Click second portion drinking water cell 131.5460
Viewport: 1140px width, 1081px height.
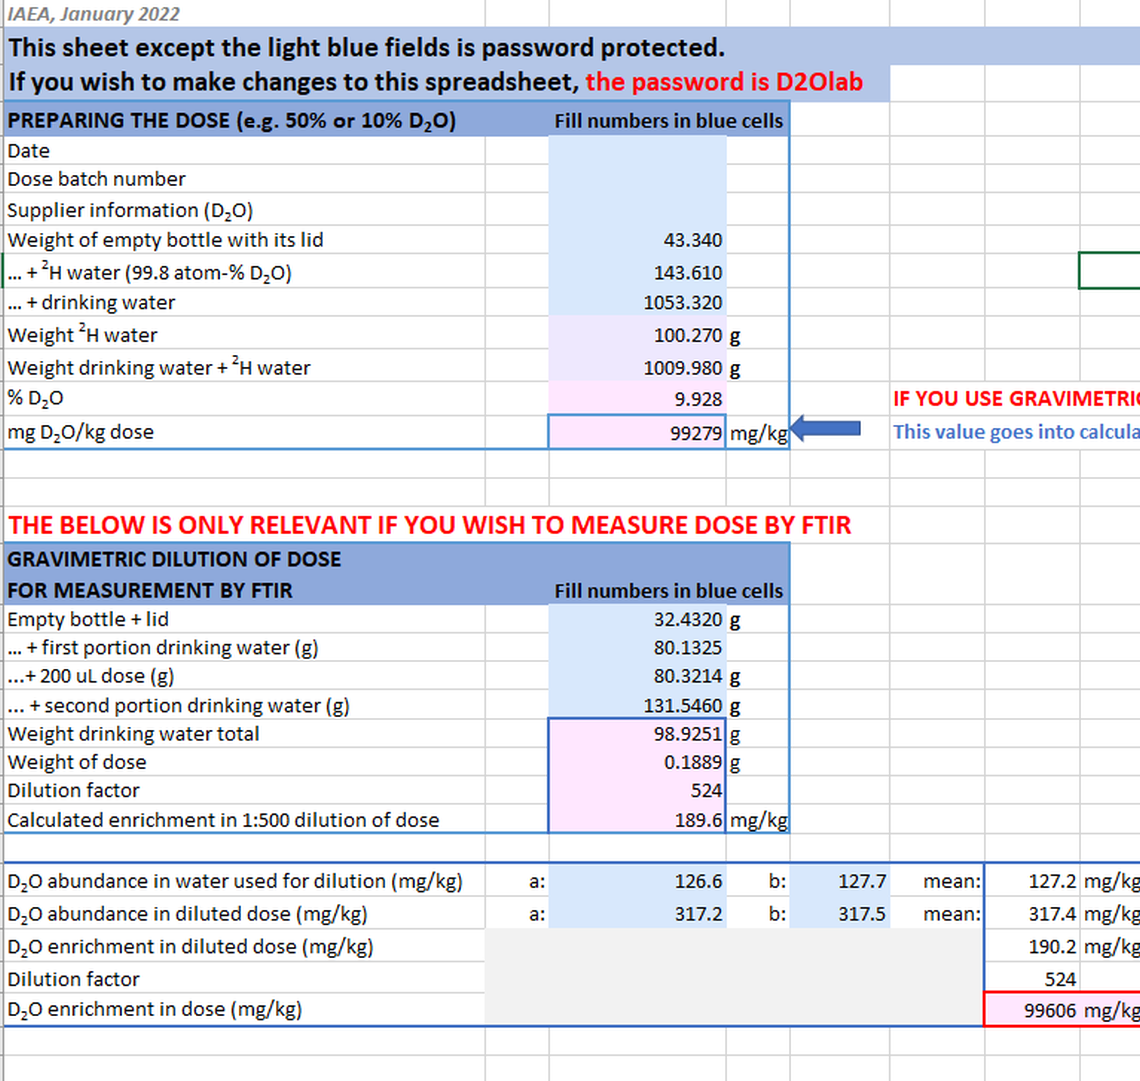click(637, 705)
